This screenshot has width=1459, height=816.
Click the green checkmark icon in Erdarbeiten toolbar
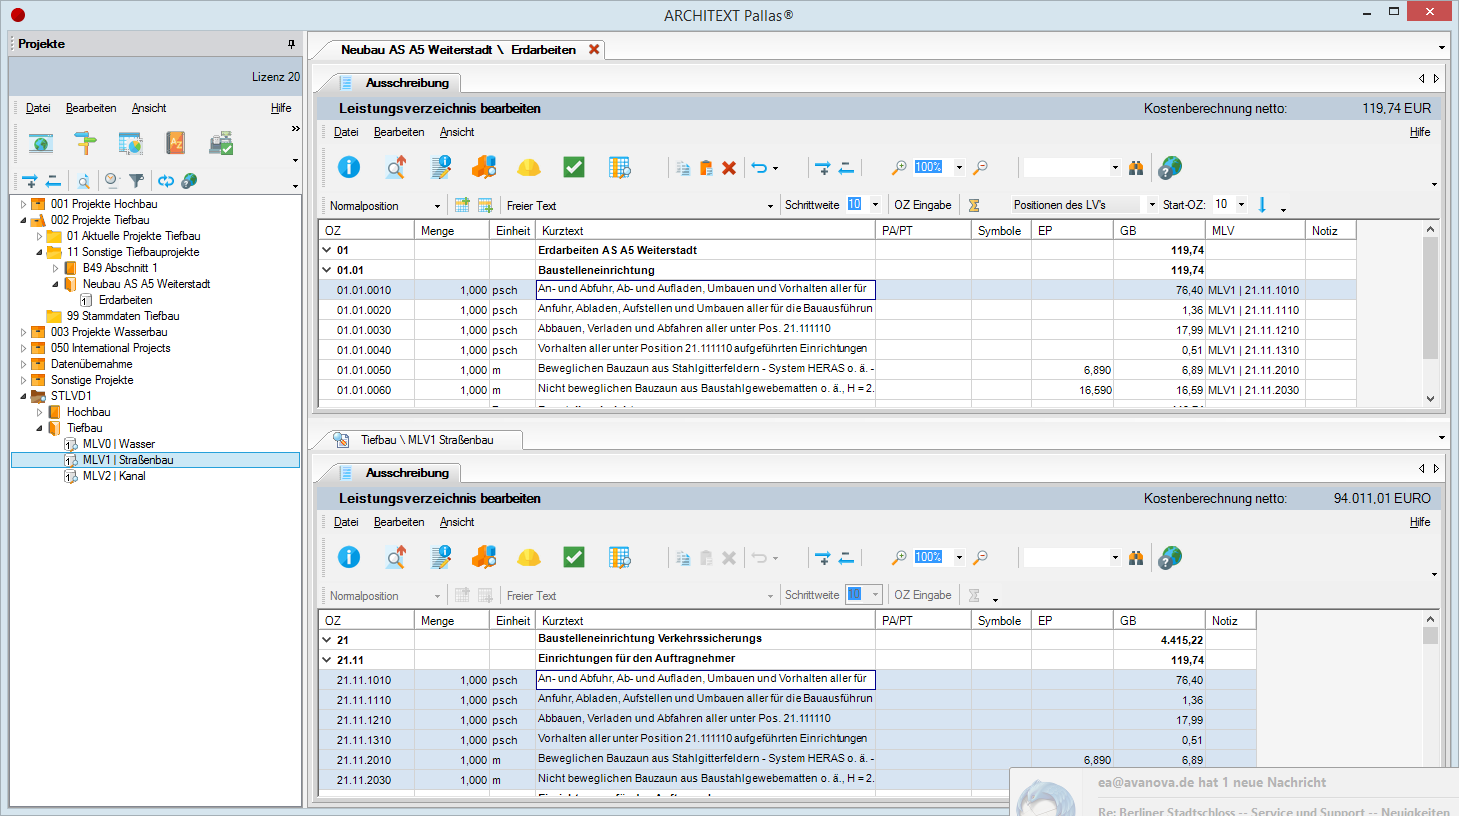(574, 167)
